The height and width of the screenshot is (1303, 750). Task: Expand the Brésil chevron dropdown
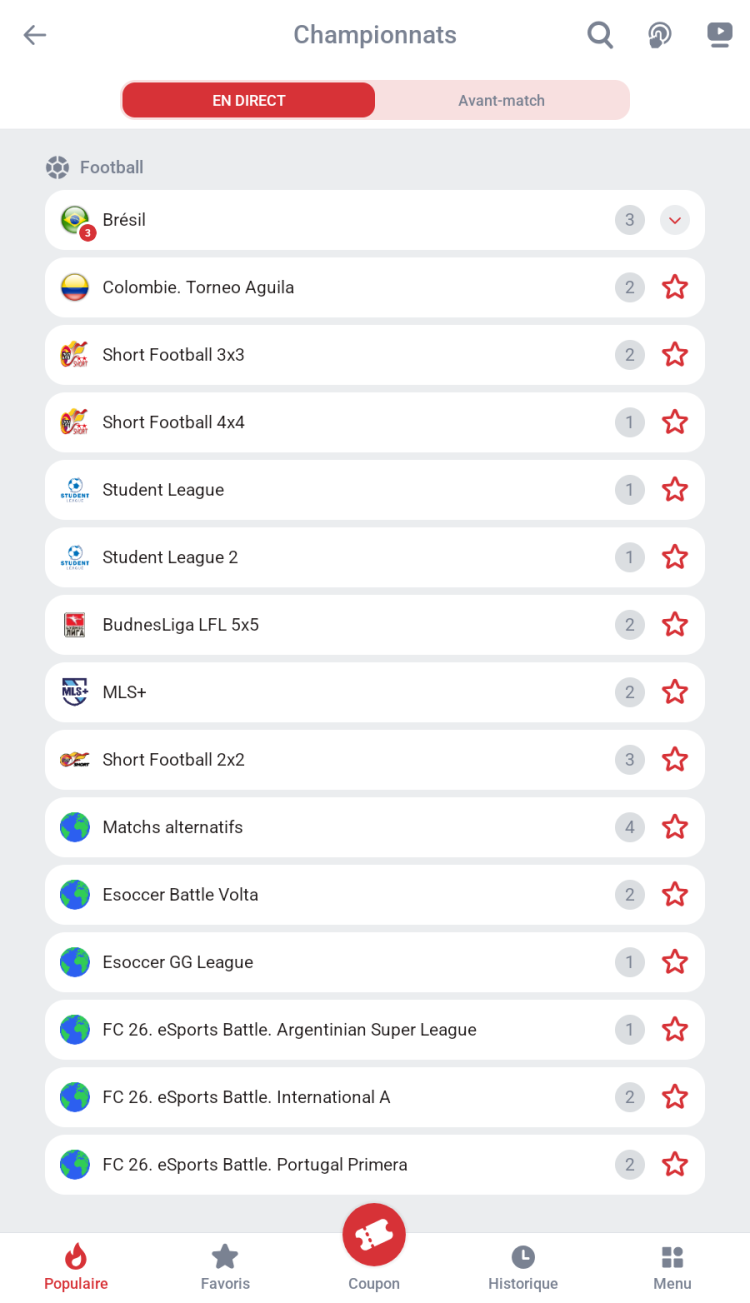[675, 220]
